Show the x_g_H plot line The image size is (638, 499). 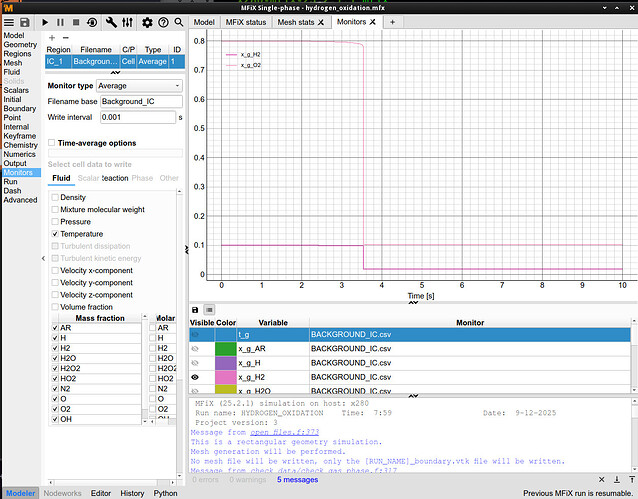(x=195, y=363)
